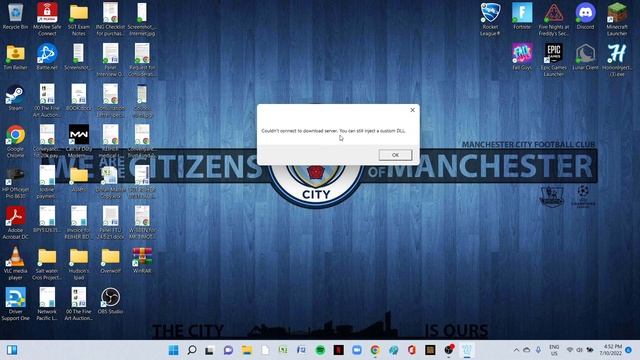Select the Minecraft Launcher shortcut
The image size is (640, 360).
pos(617,19)
